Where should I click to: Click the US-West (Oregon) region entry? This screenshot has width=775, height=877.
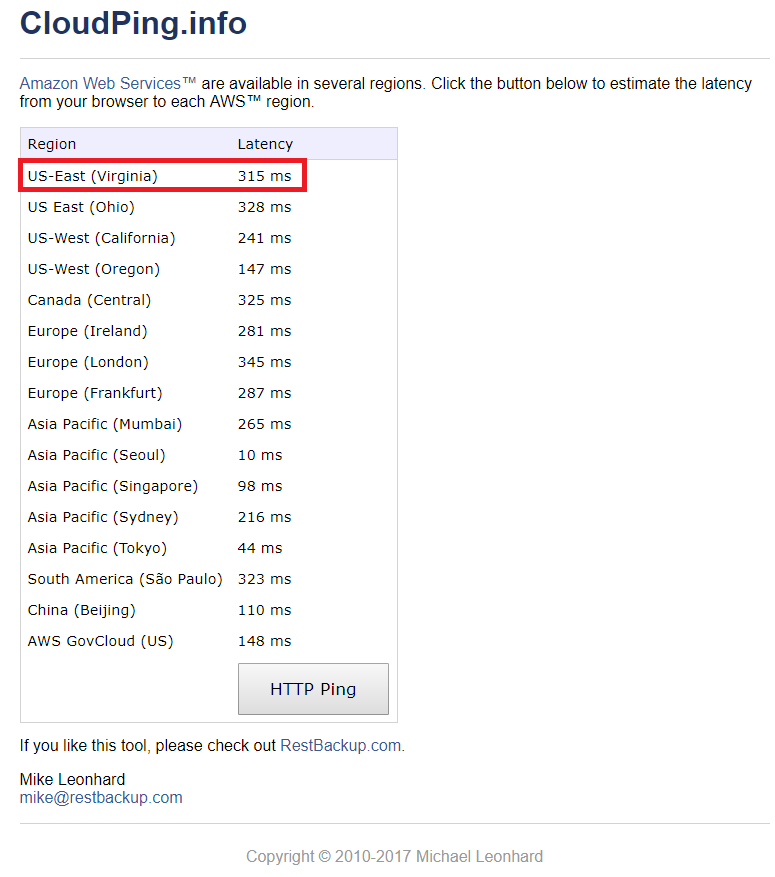coord(94,269)
